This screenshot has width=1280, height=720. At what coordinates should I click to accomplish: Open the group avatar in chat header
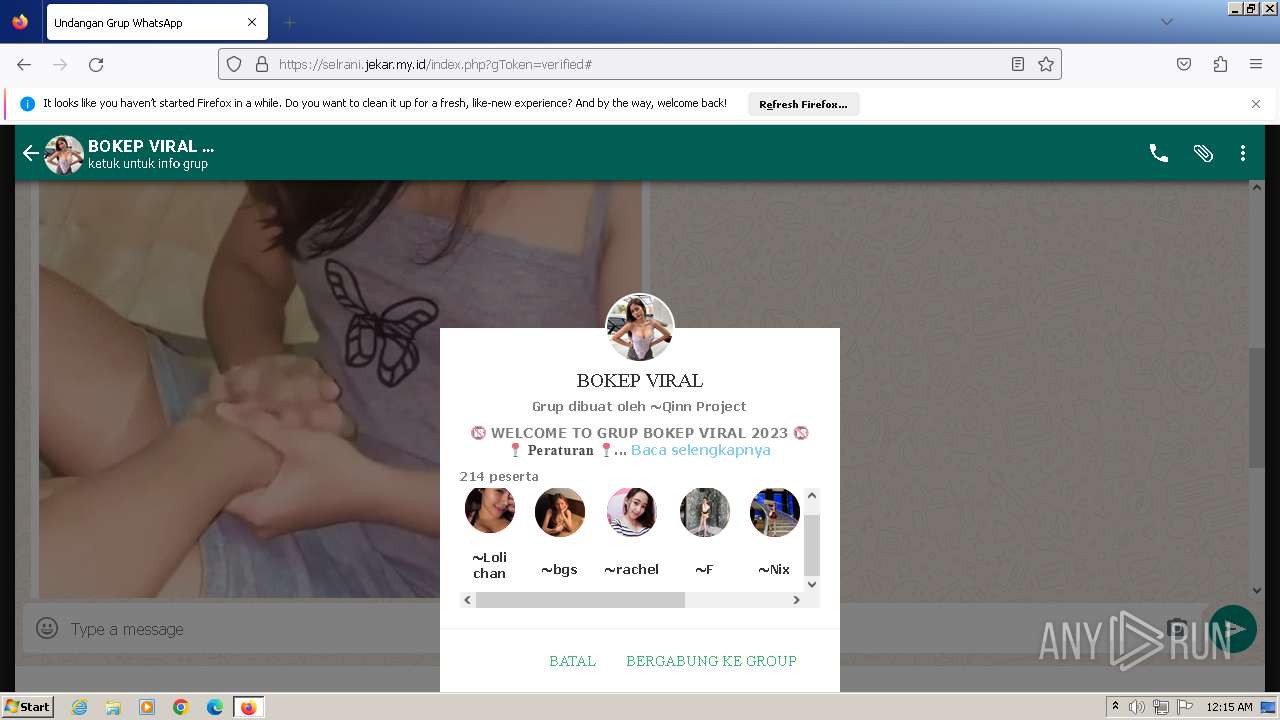click(64, 154)
